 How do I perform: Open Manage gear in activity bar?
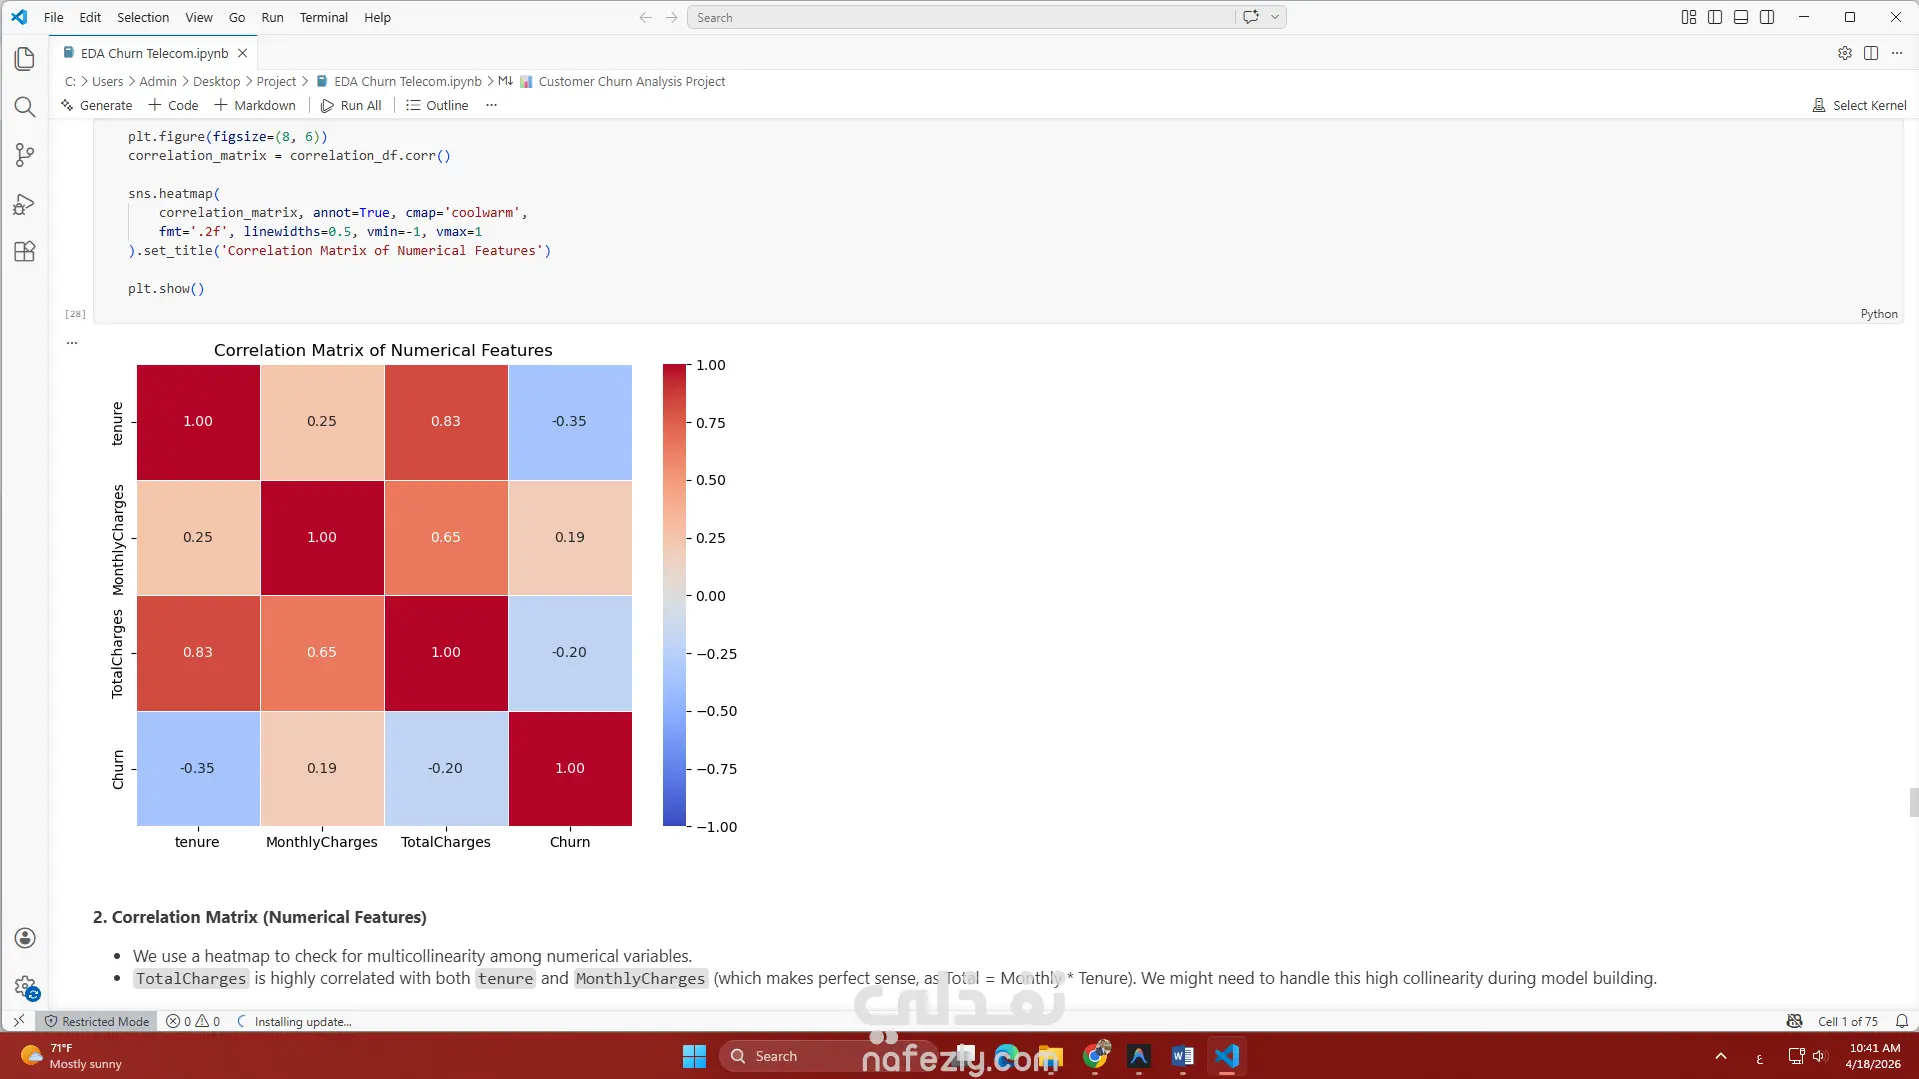click(x=26, y=988)
